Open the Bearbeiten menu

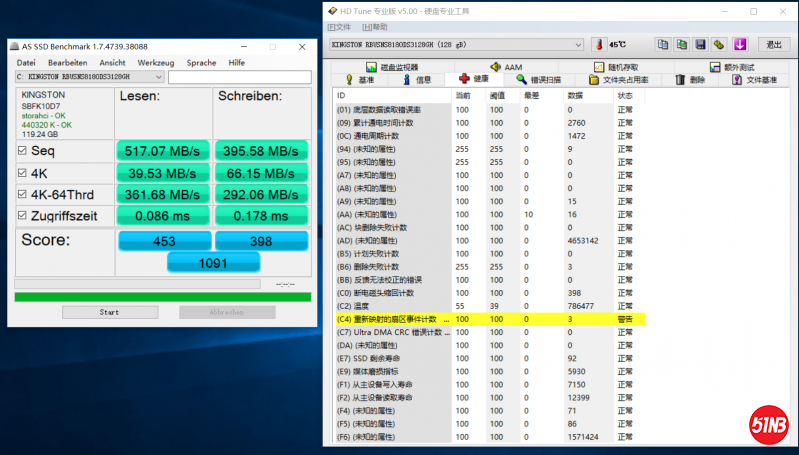67,63
